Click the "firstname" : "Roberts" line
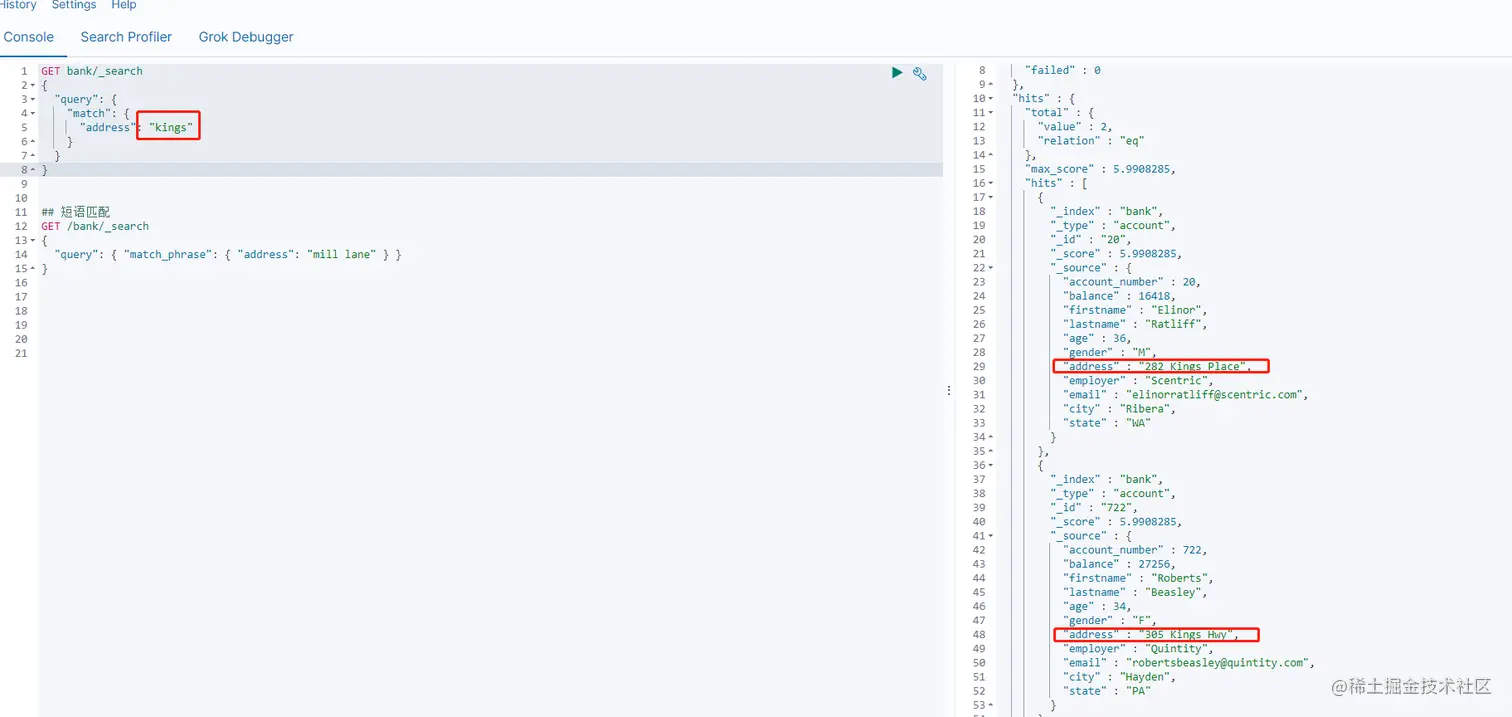 (x=1138, y=578)
